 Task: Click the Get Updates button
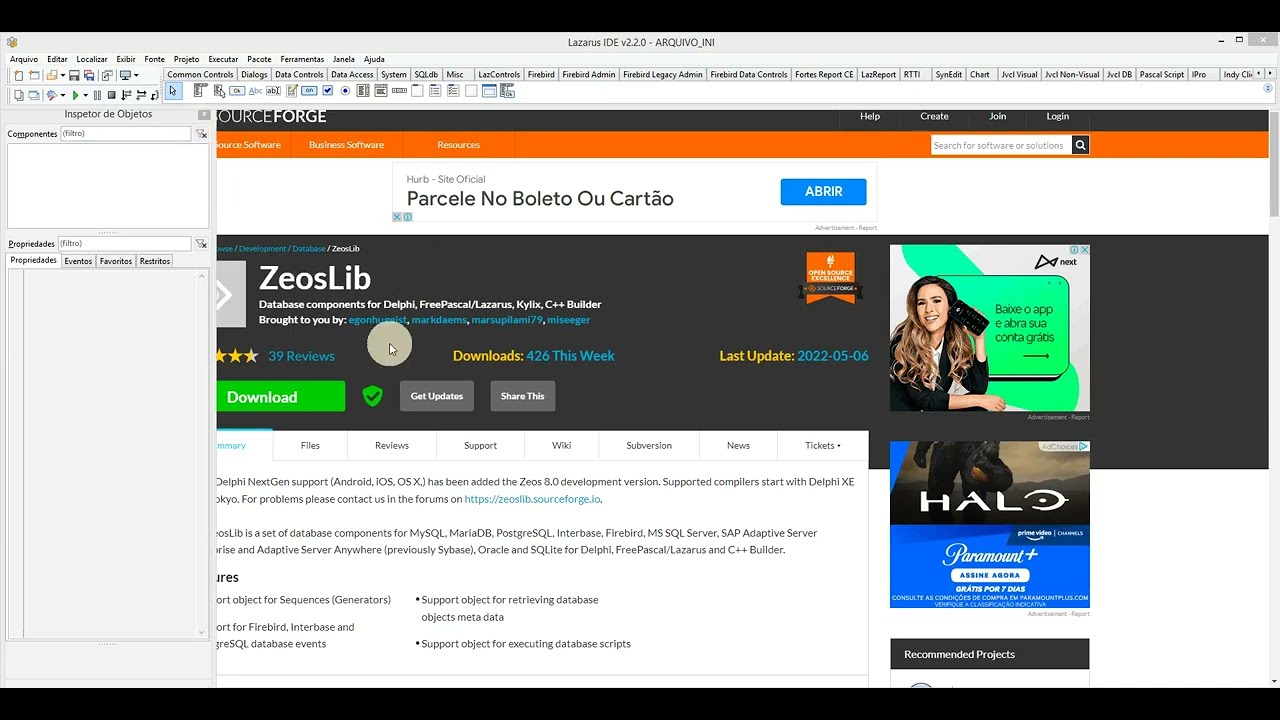click(437, 396)
